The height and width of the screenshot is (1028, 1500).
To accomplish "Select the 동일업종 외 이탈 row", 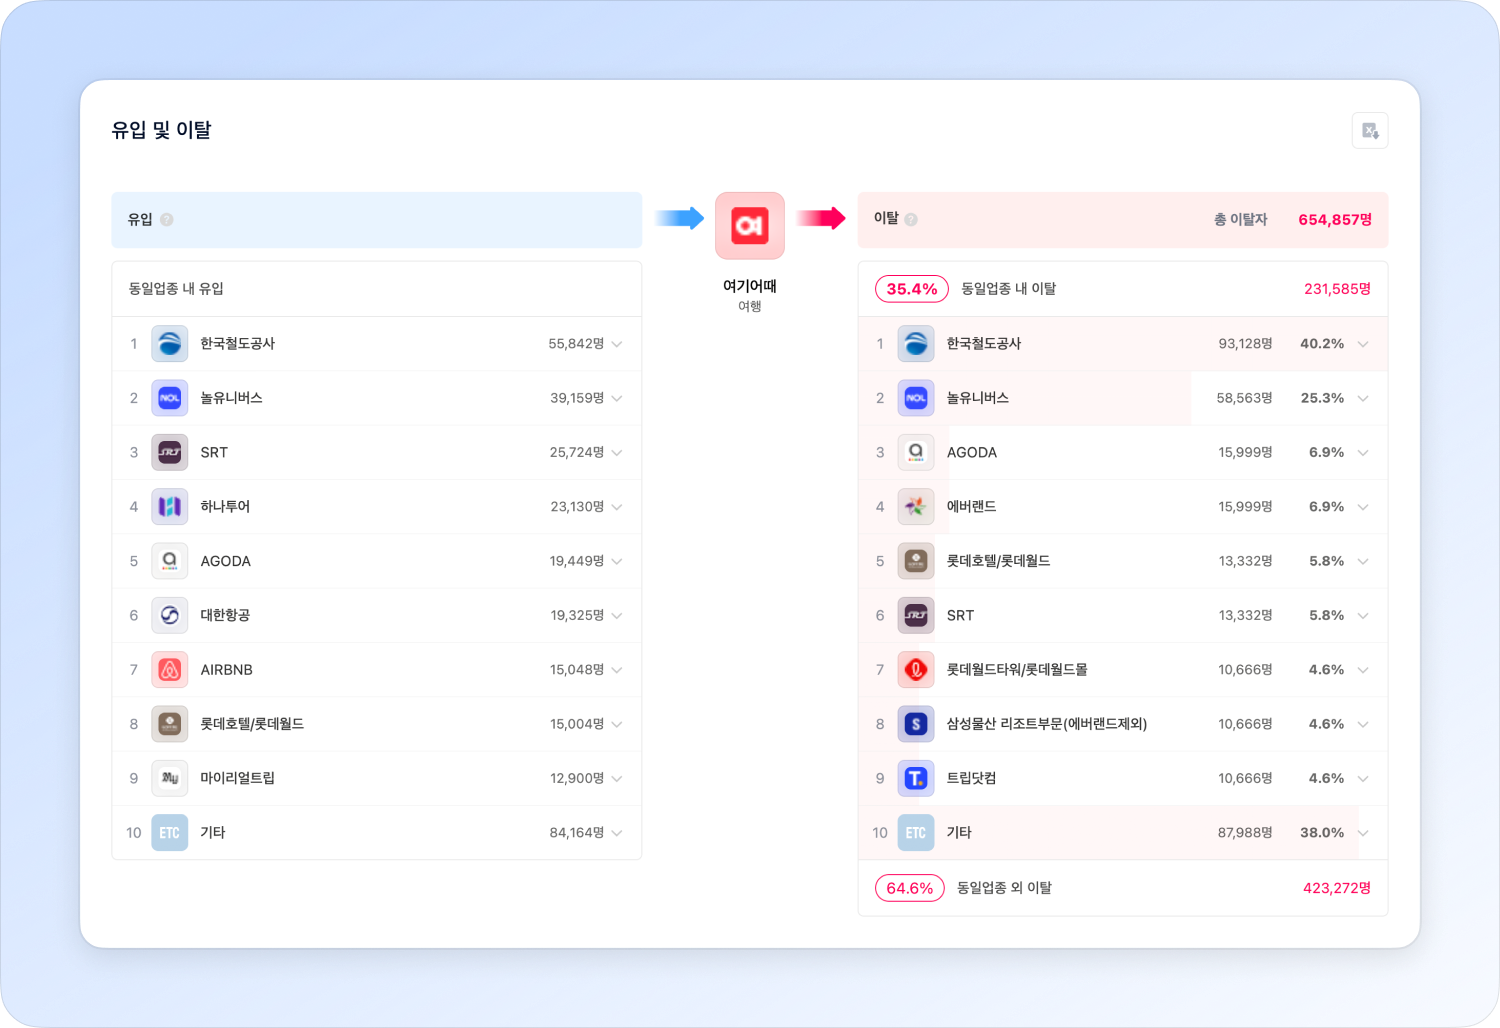I will (1004, 888).
